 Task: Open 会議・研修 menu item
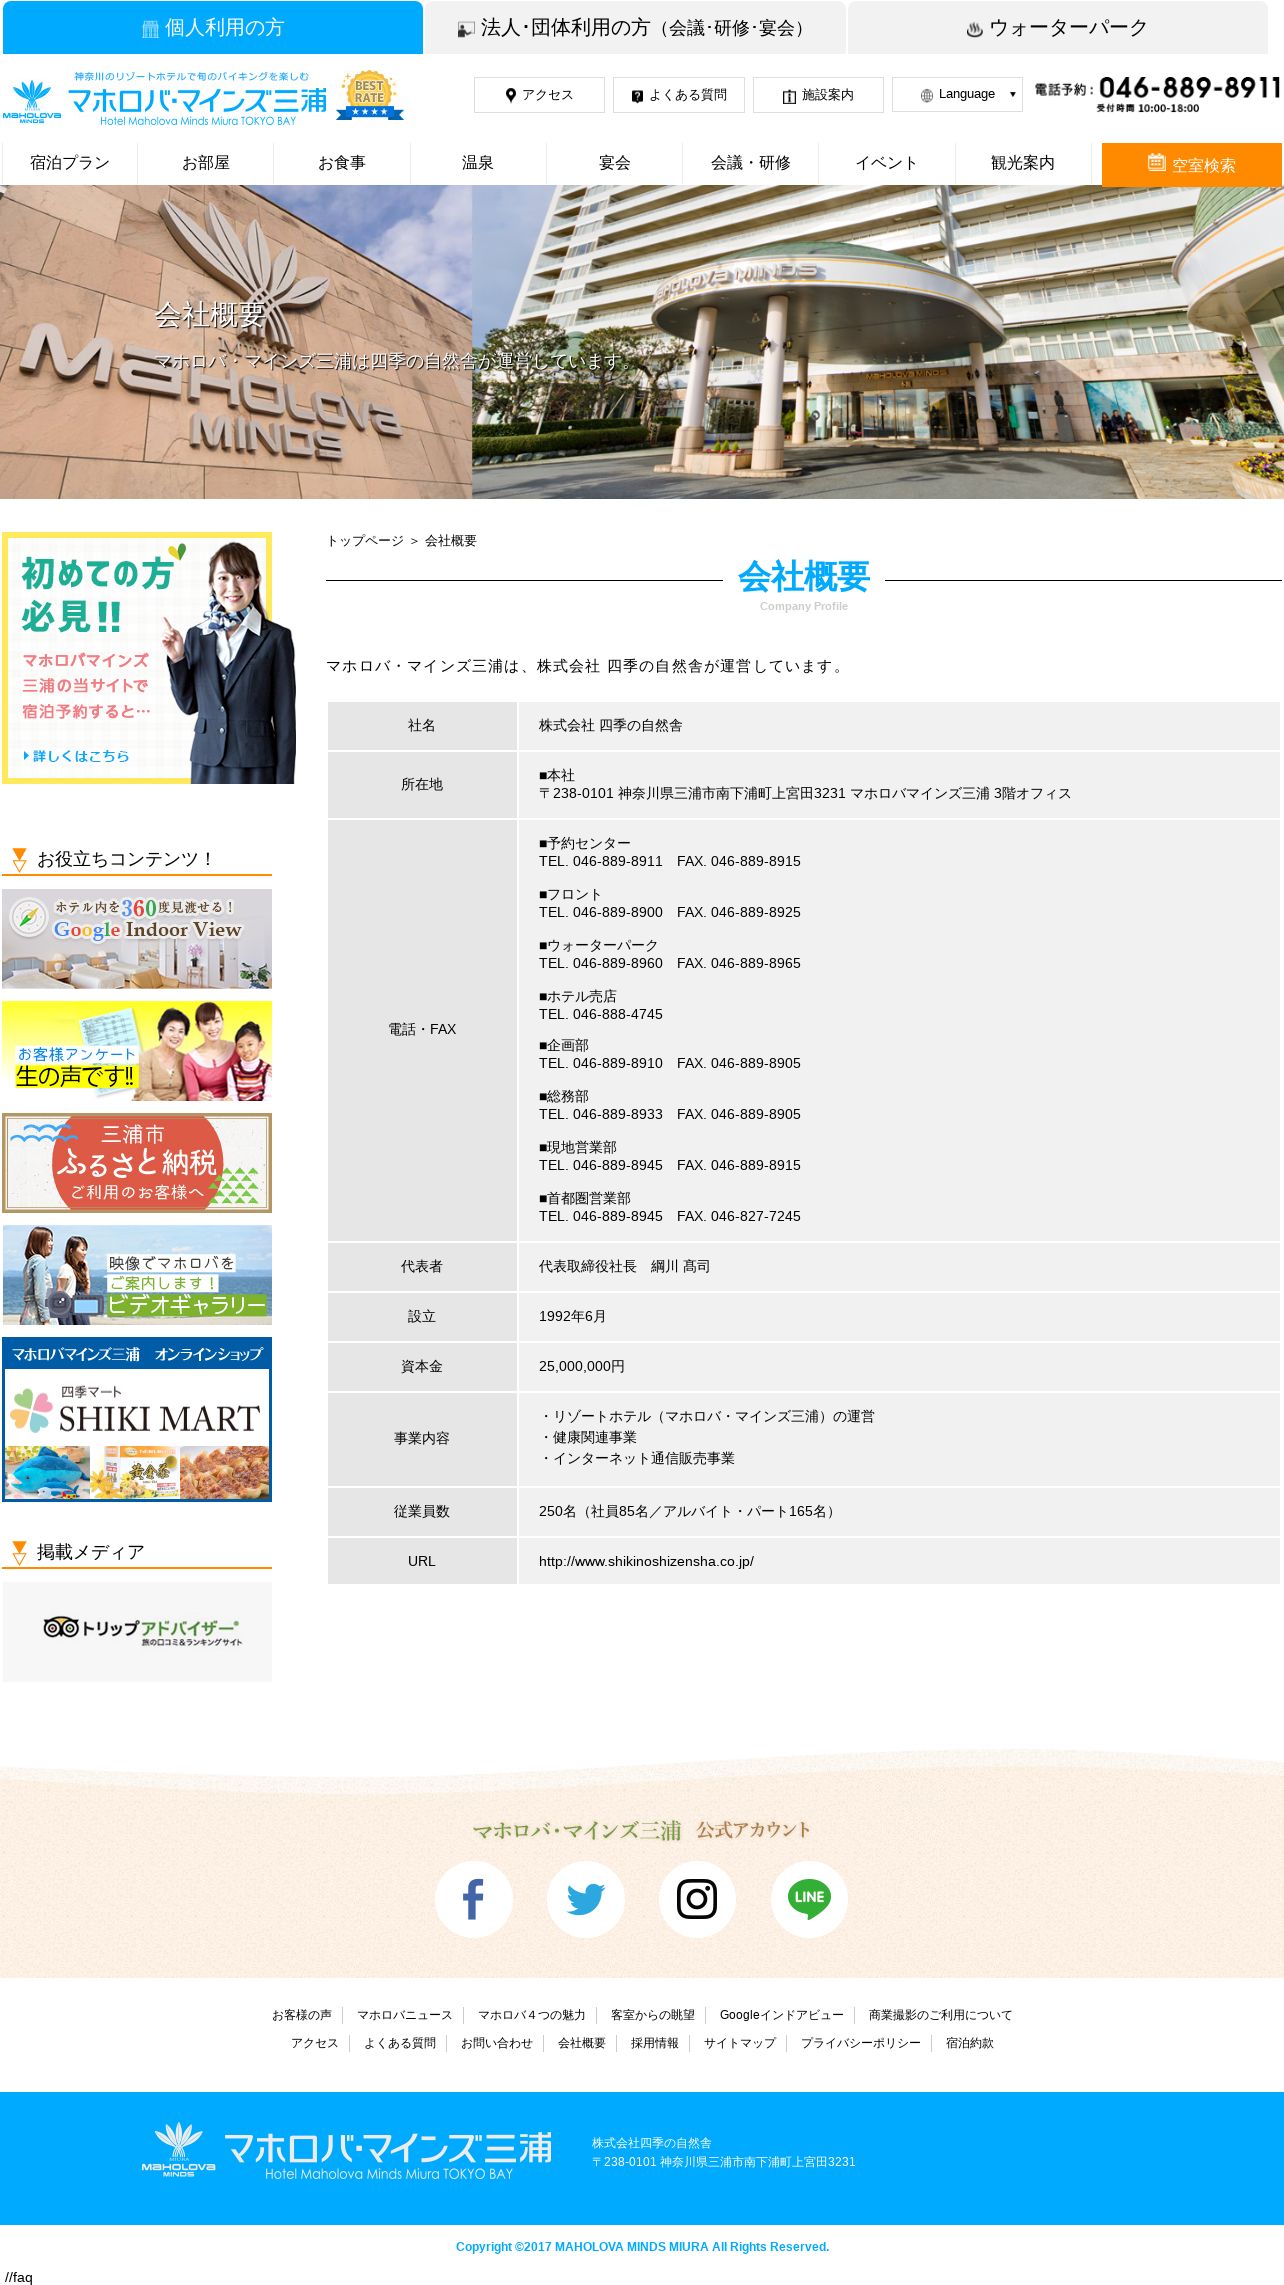coord(750,163)
